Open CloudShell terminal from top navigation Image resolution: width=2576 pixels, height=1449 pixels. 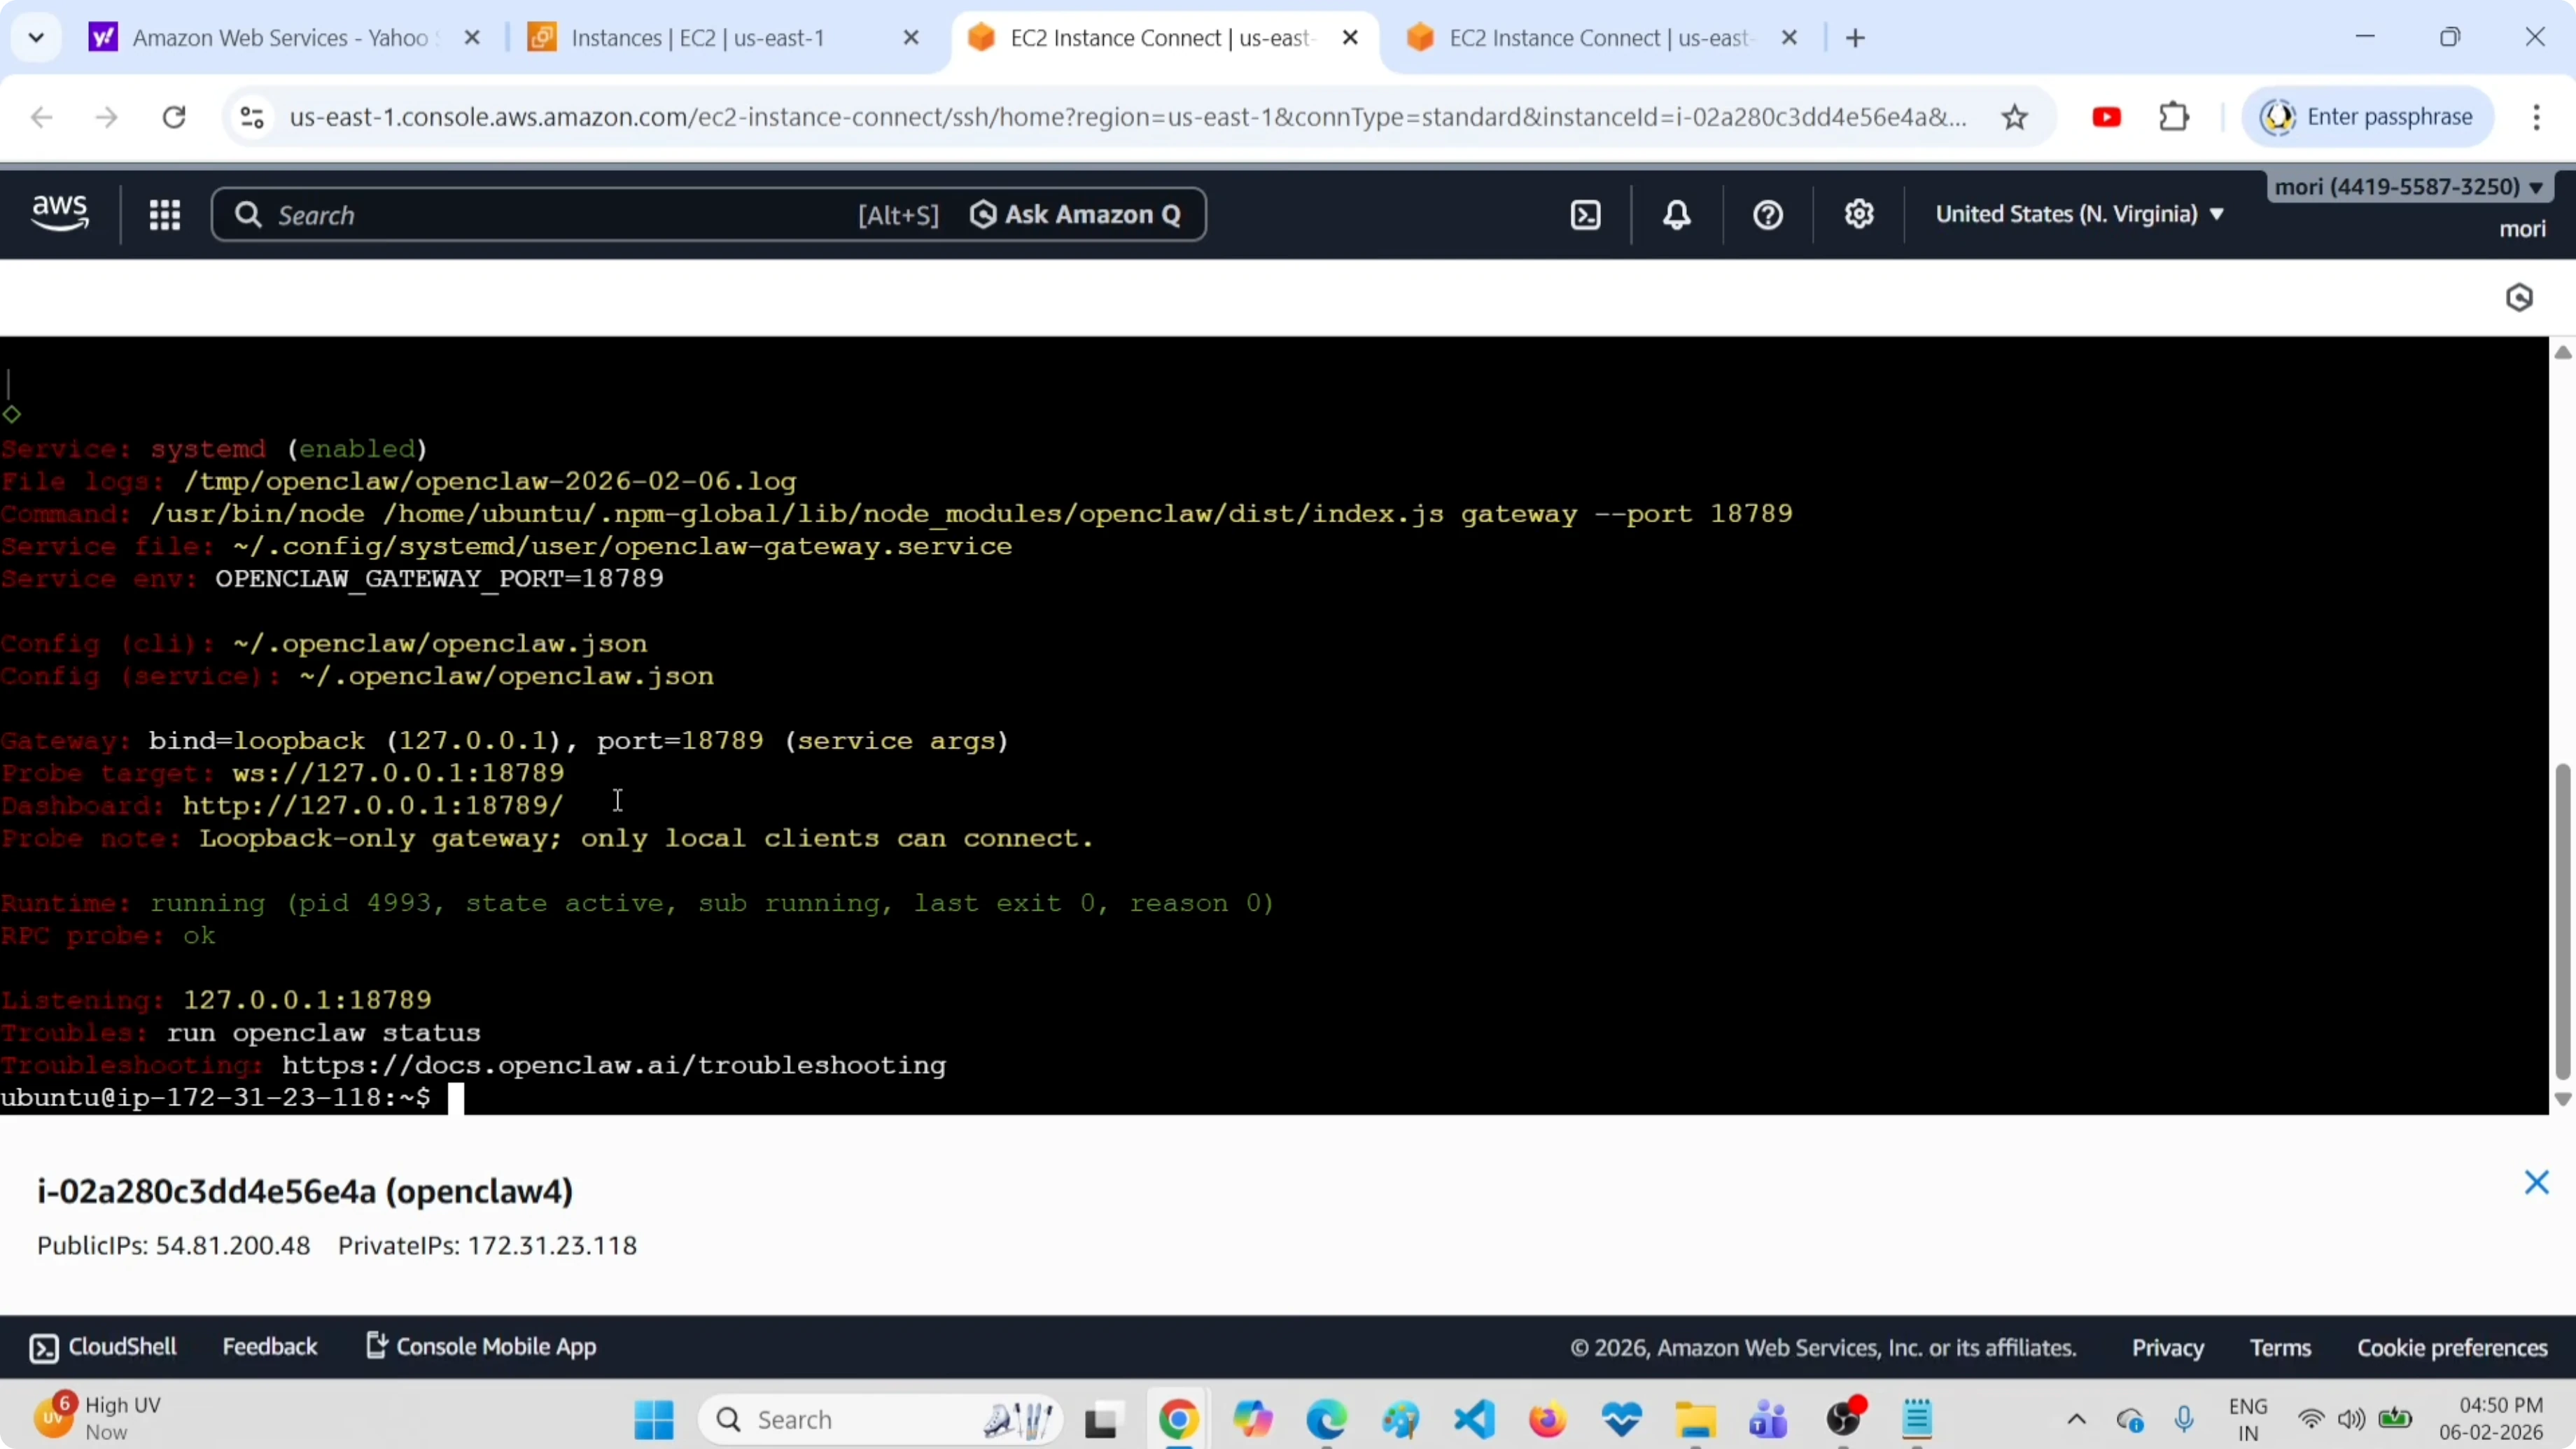pyautogui.click(x=1585, y=214)
